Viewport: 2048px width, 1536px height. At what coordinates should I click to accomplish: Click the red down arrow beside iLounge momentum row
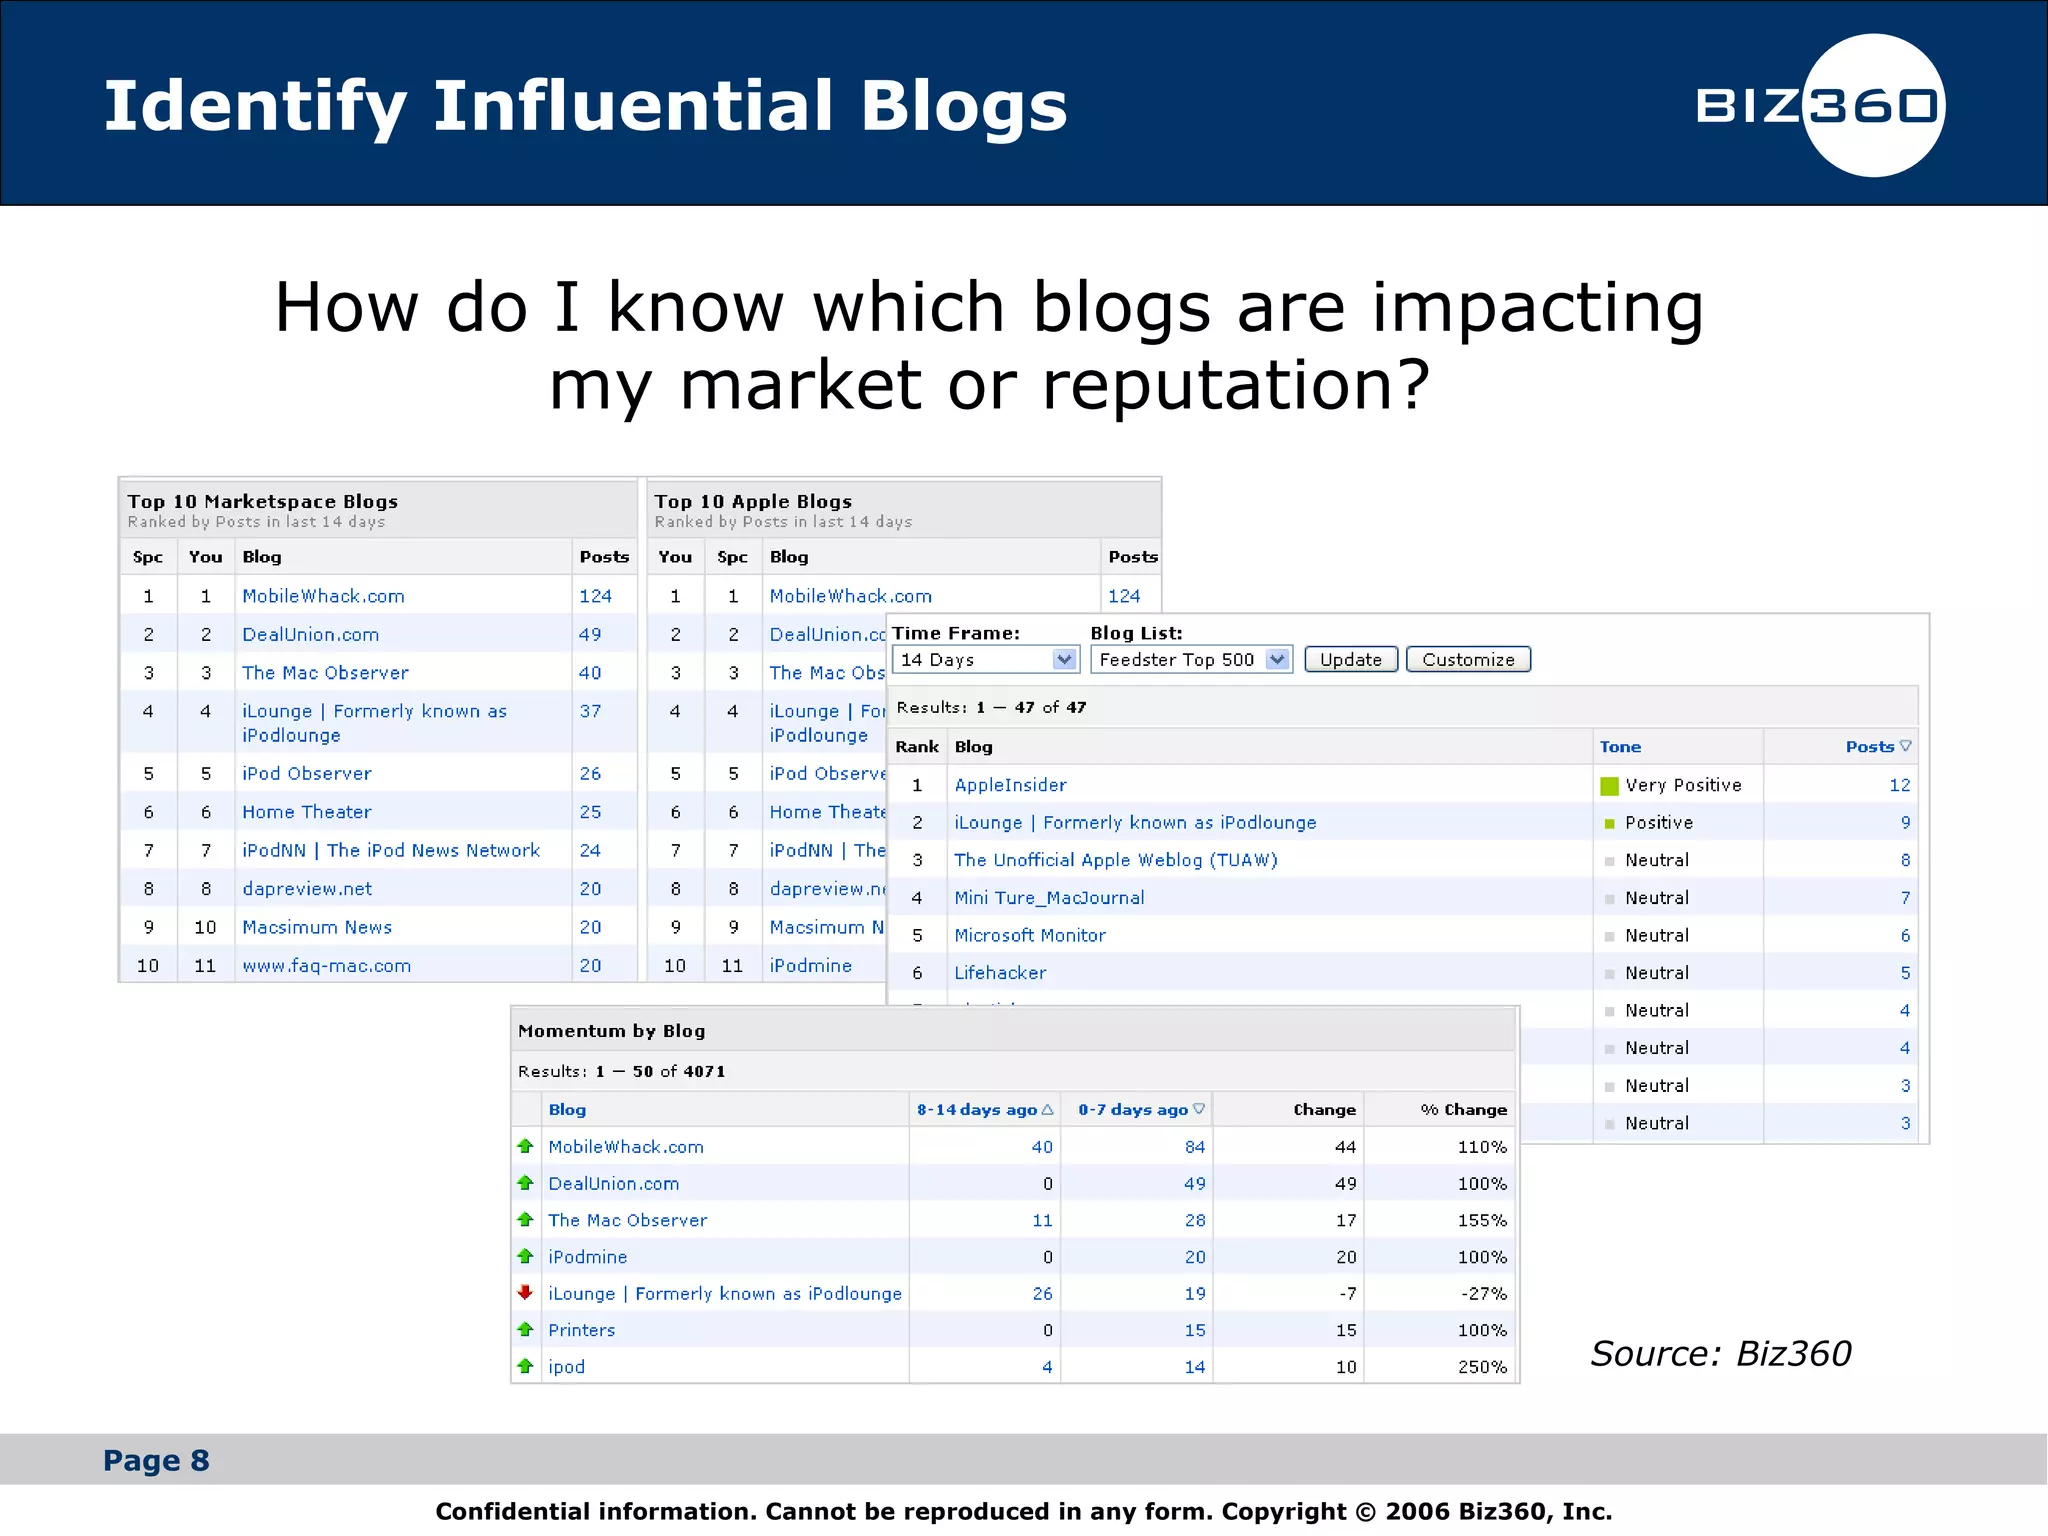tap(525, 1292)
